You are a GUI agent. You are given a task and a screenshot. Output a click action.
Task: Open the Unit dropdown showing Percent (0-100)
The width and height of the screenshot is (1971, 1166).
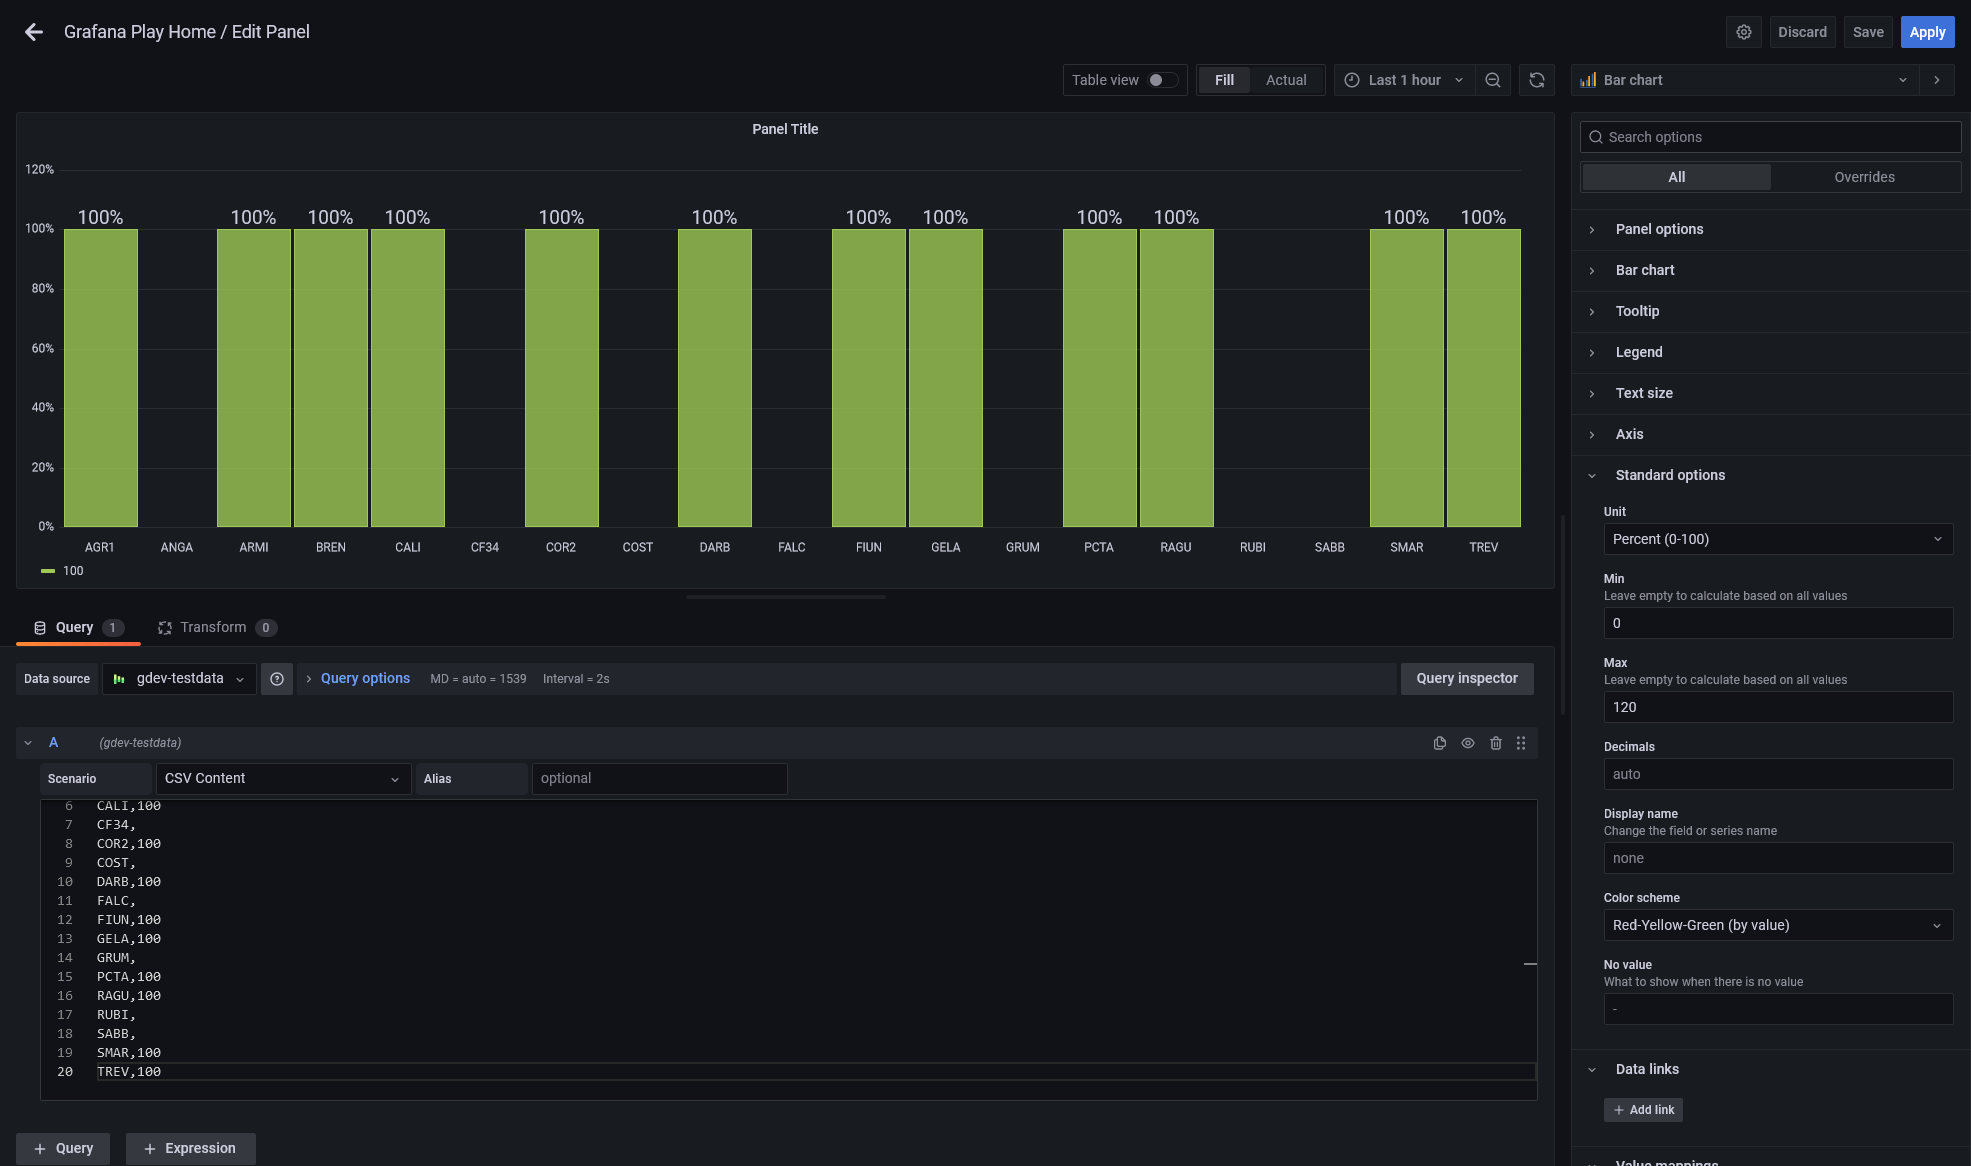(x=1777, y=539)
